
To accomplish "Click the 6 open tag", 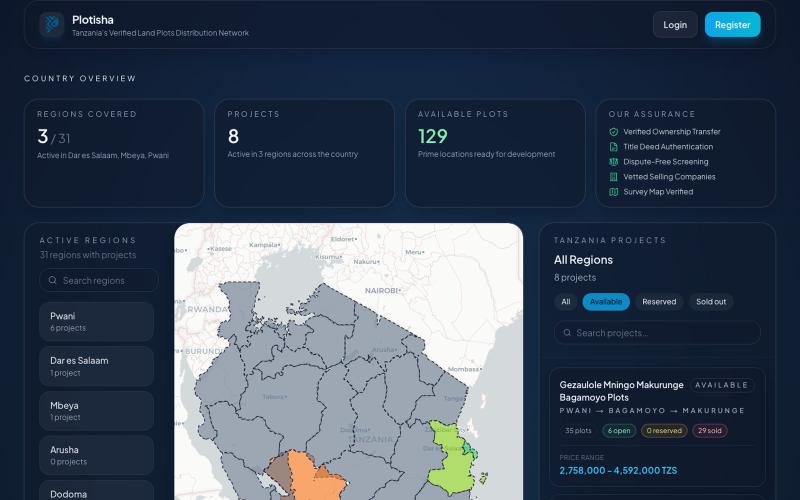I will point(619,431).
